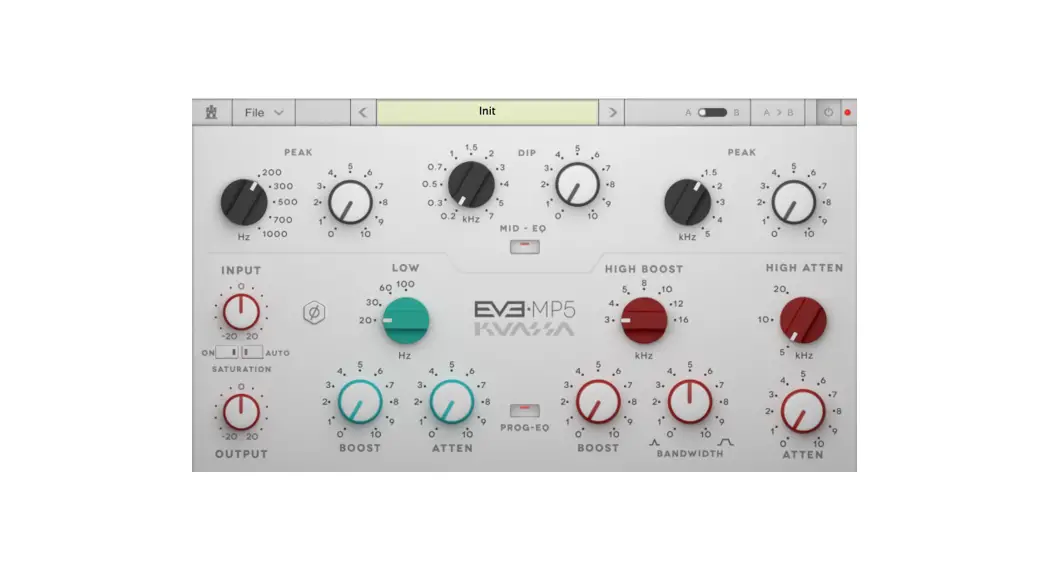Toggle the MID-EQ enable switch

pos(525,247)
